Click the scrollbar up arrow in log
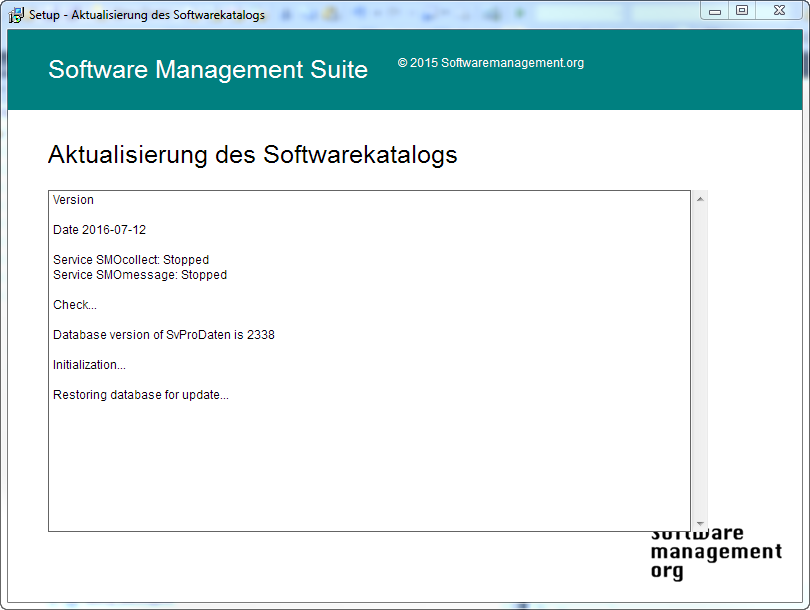Image resolution: width=810 pixels, height=610 pixels. pyautogui.click(x=699, y=199)
